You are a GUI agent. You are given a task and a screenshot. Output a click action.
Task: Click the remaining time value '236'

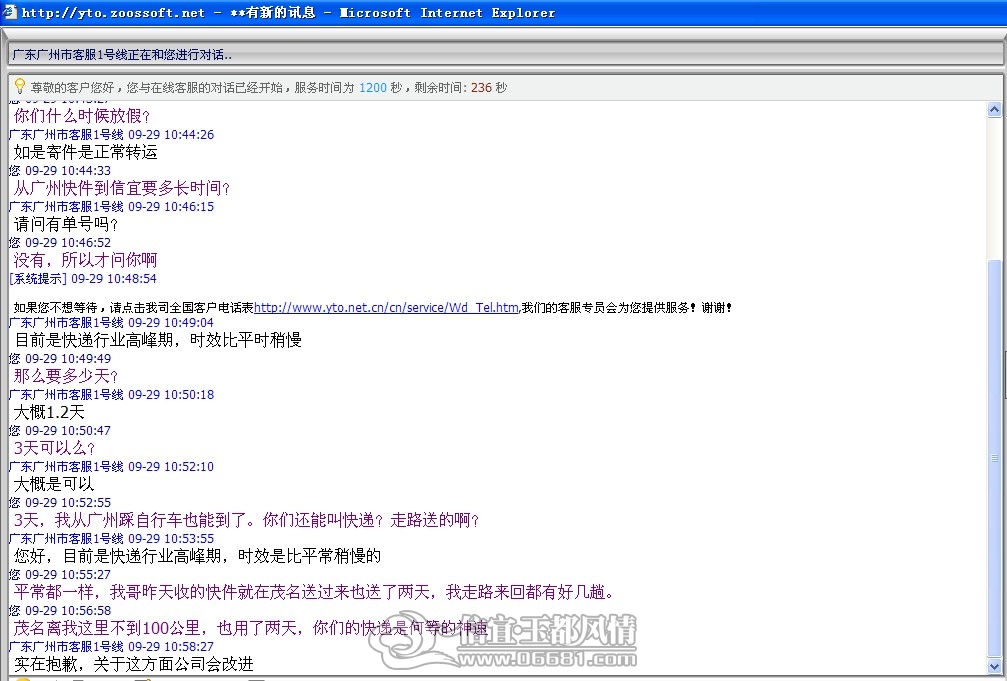tap(481, 87)
